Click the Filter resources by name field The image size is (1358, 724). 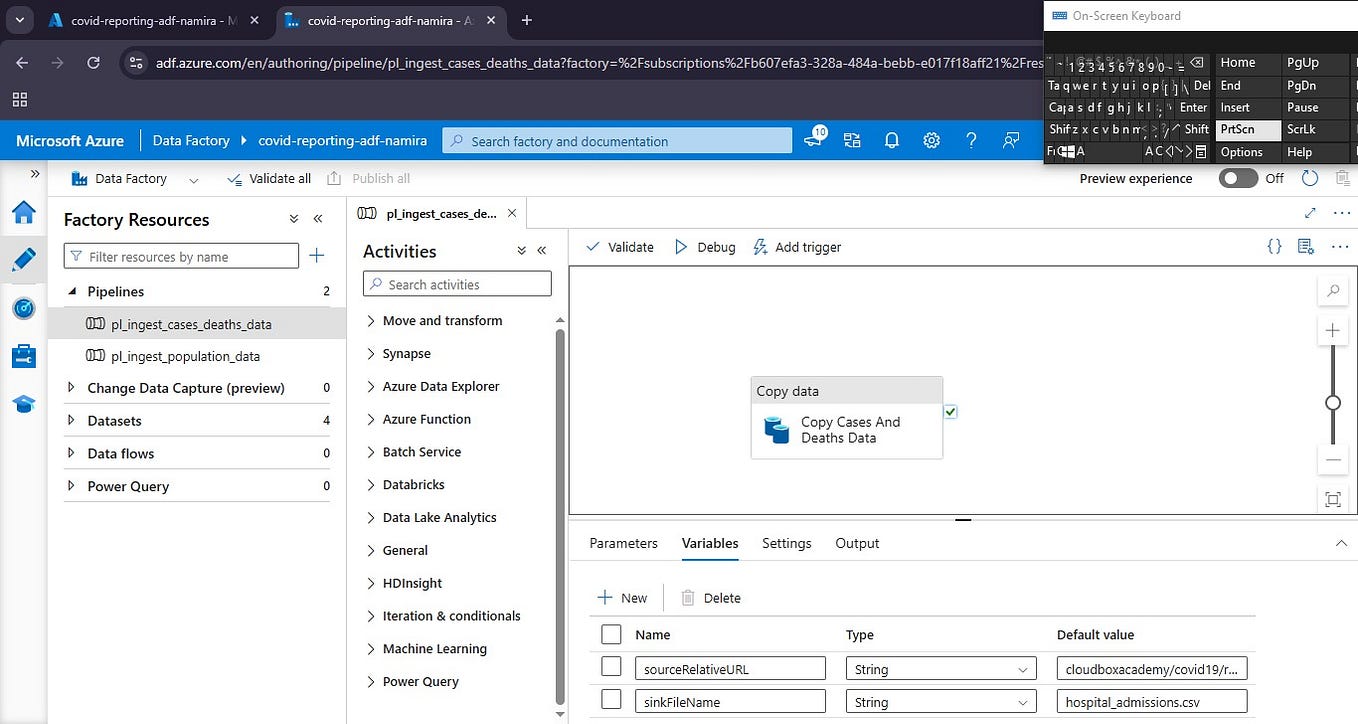(x=180, y=255)
